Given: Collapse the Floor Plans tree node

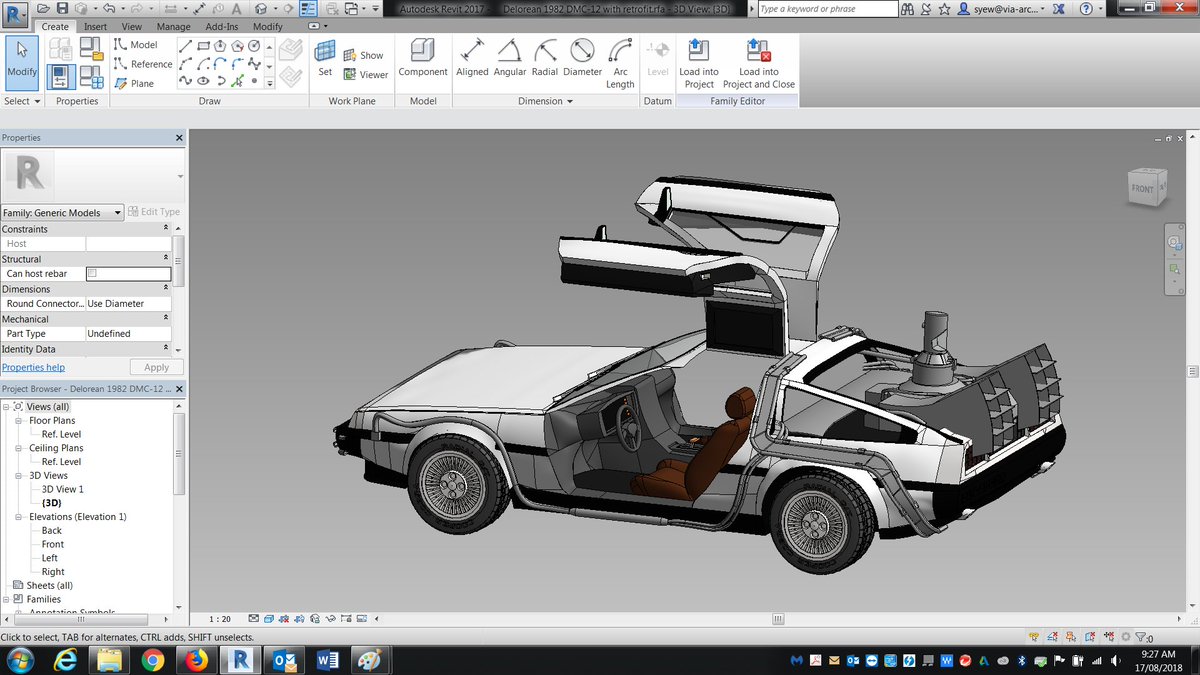Looking at the screenshot, I should [19, 421].
